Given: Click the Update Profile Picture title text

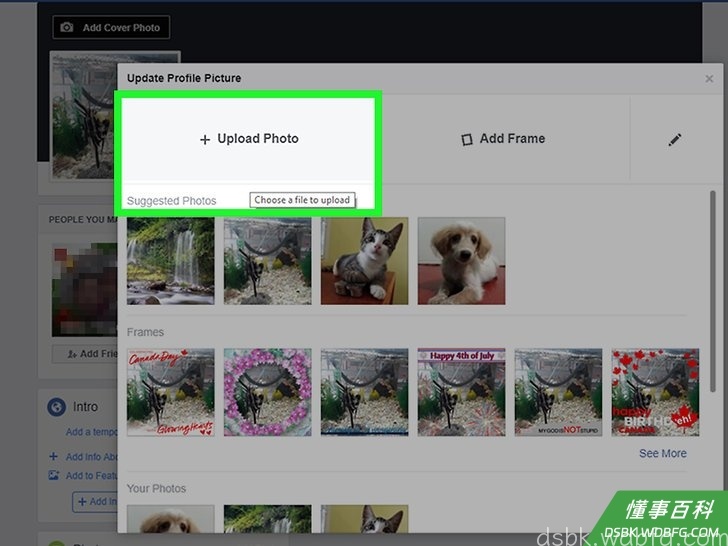Looking at the screenshot, I should (184, 78).
